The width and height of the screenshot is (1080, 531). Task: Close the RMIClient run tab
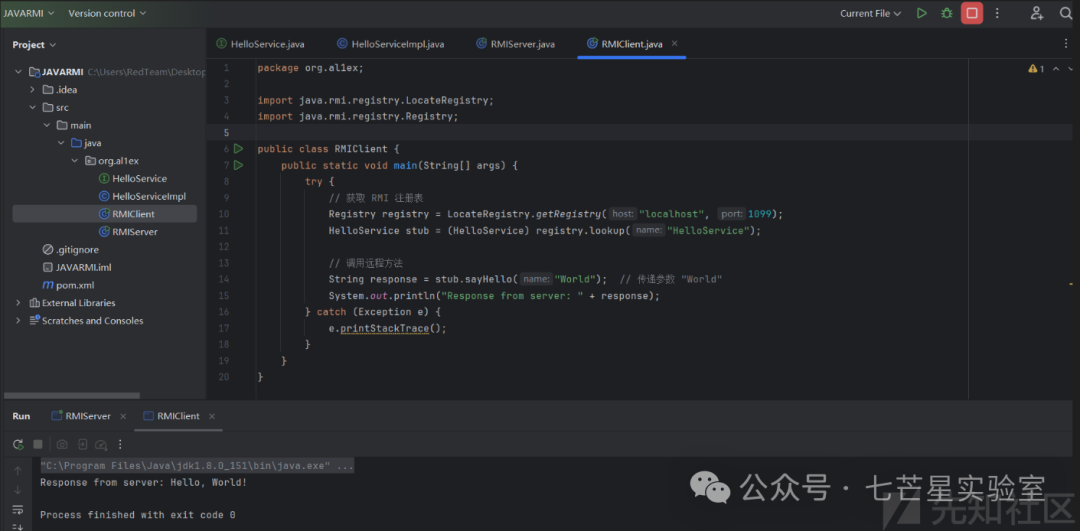pos(212,416)
